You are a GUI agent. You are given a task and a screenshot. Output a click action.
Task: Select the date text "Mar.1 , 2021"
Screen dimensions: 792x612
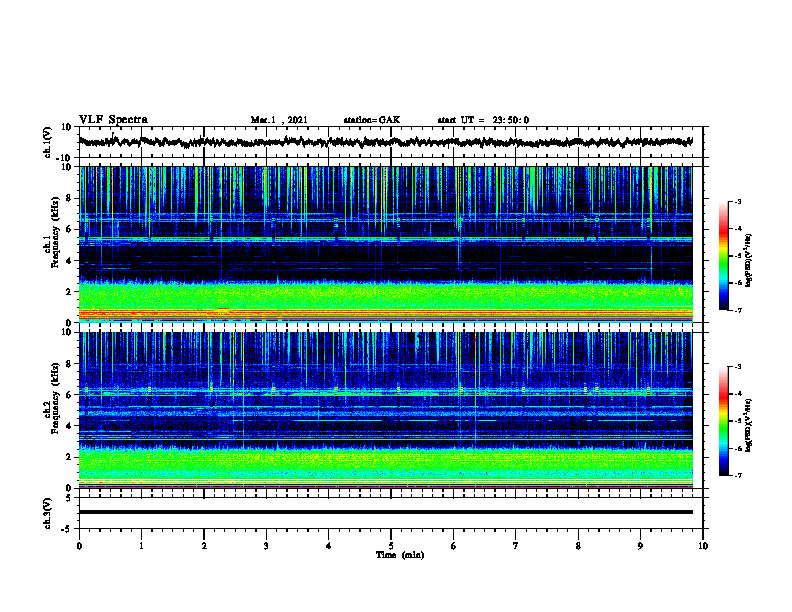pos(279,120)
